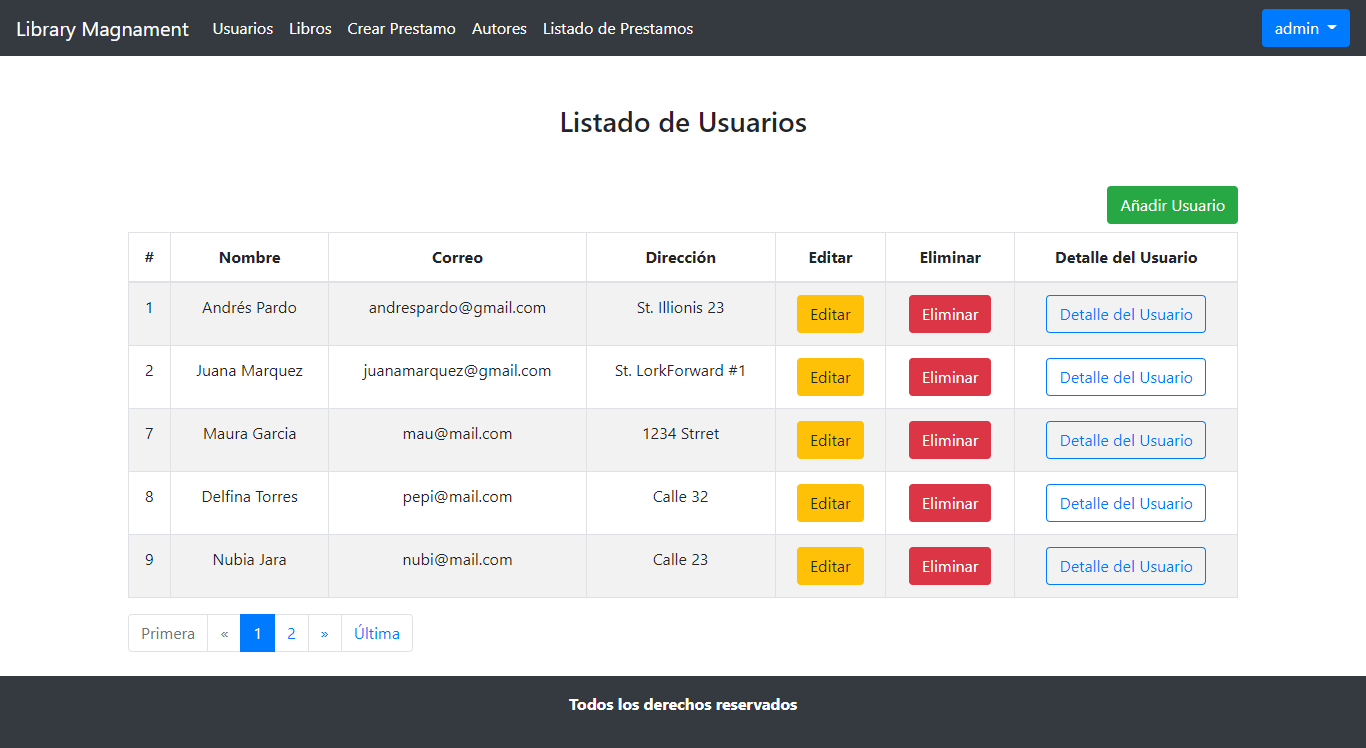Go to the Usuarios nav item
1366x748 pixels.
click(243, 29)
